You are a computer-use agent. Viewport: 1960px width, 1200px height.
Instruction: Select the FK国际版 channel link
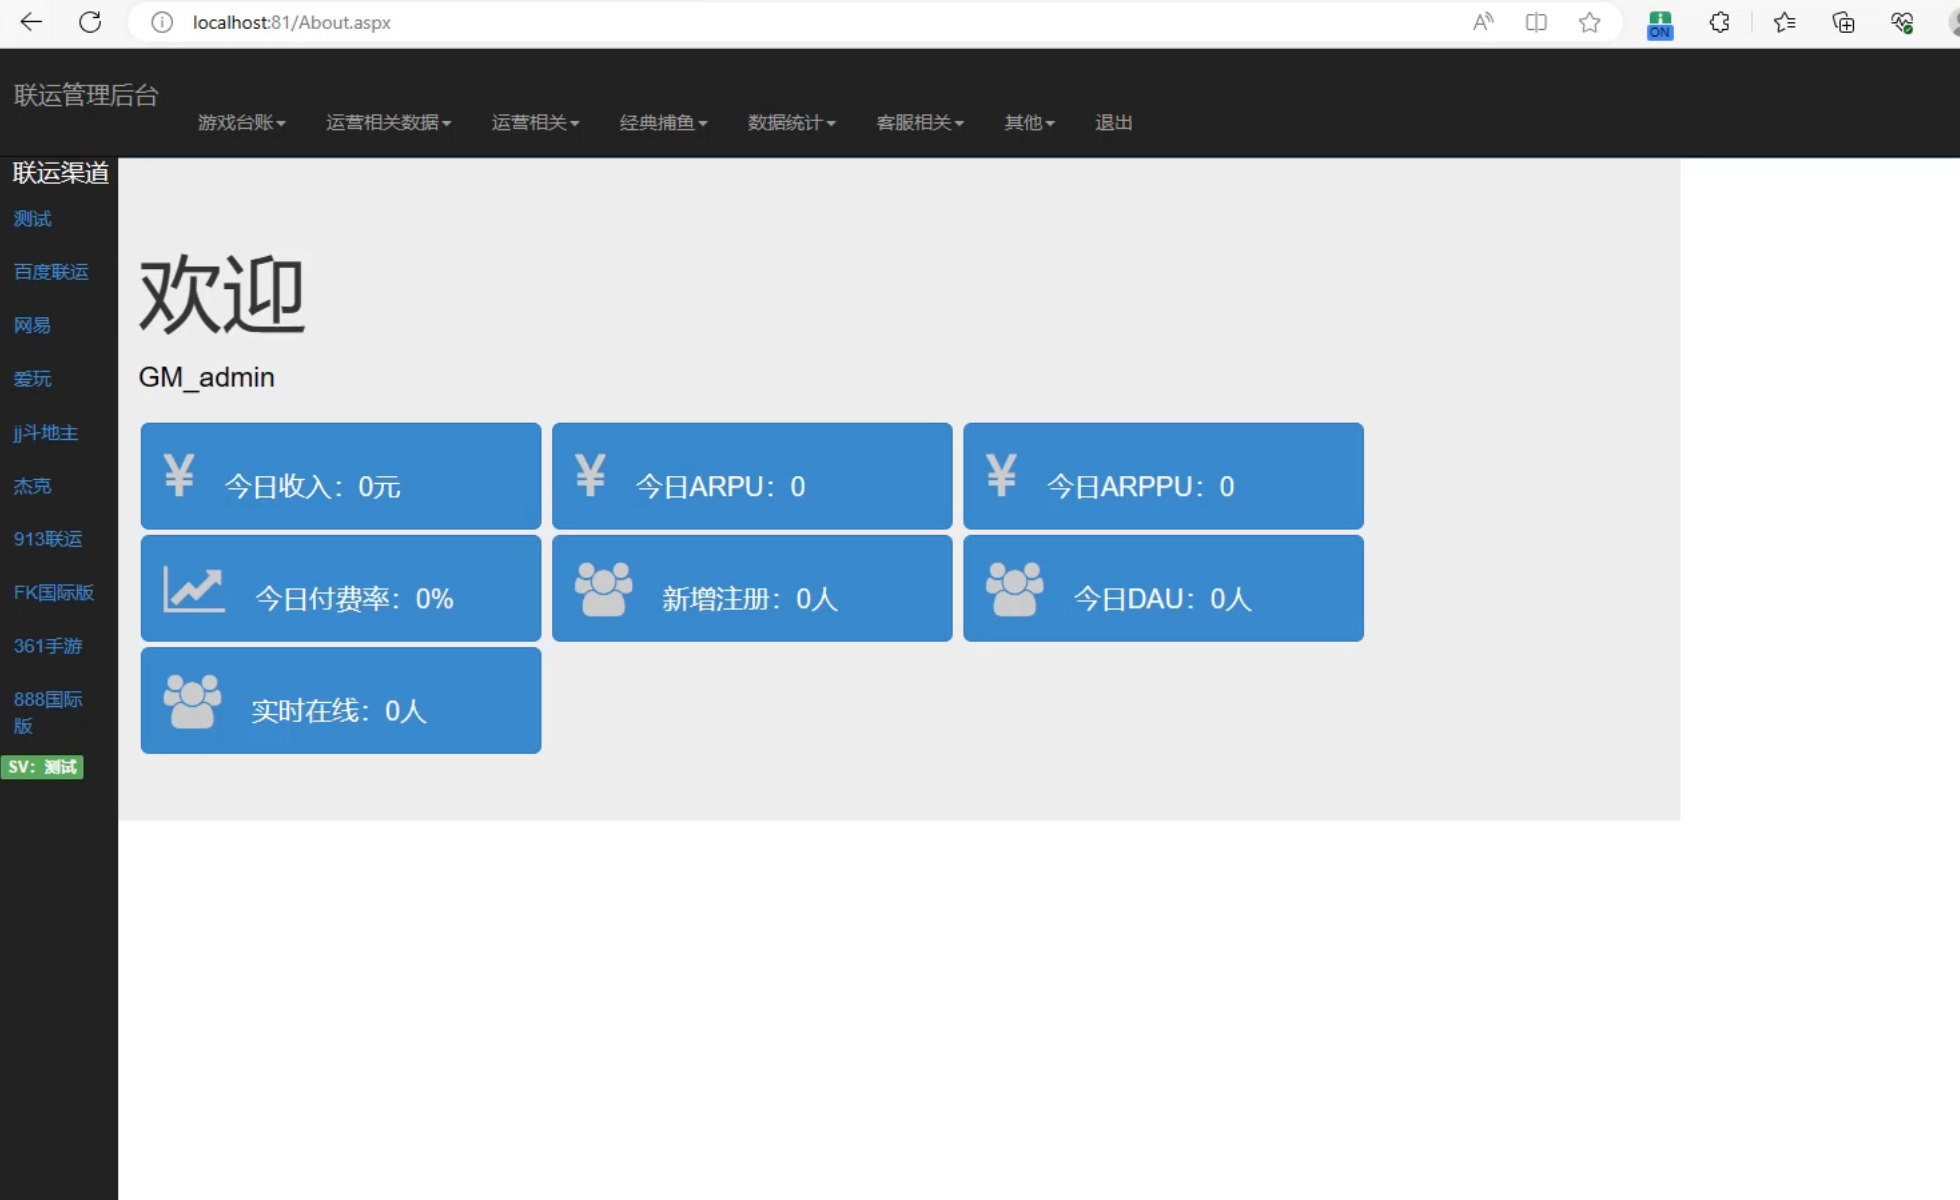tap(53, 592)
